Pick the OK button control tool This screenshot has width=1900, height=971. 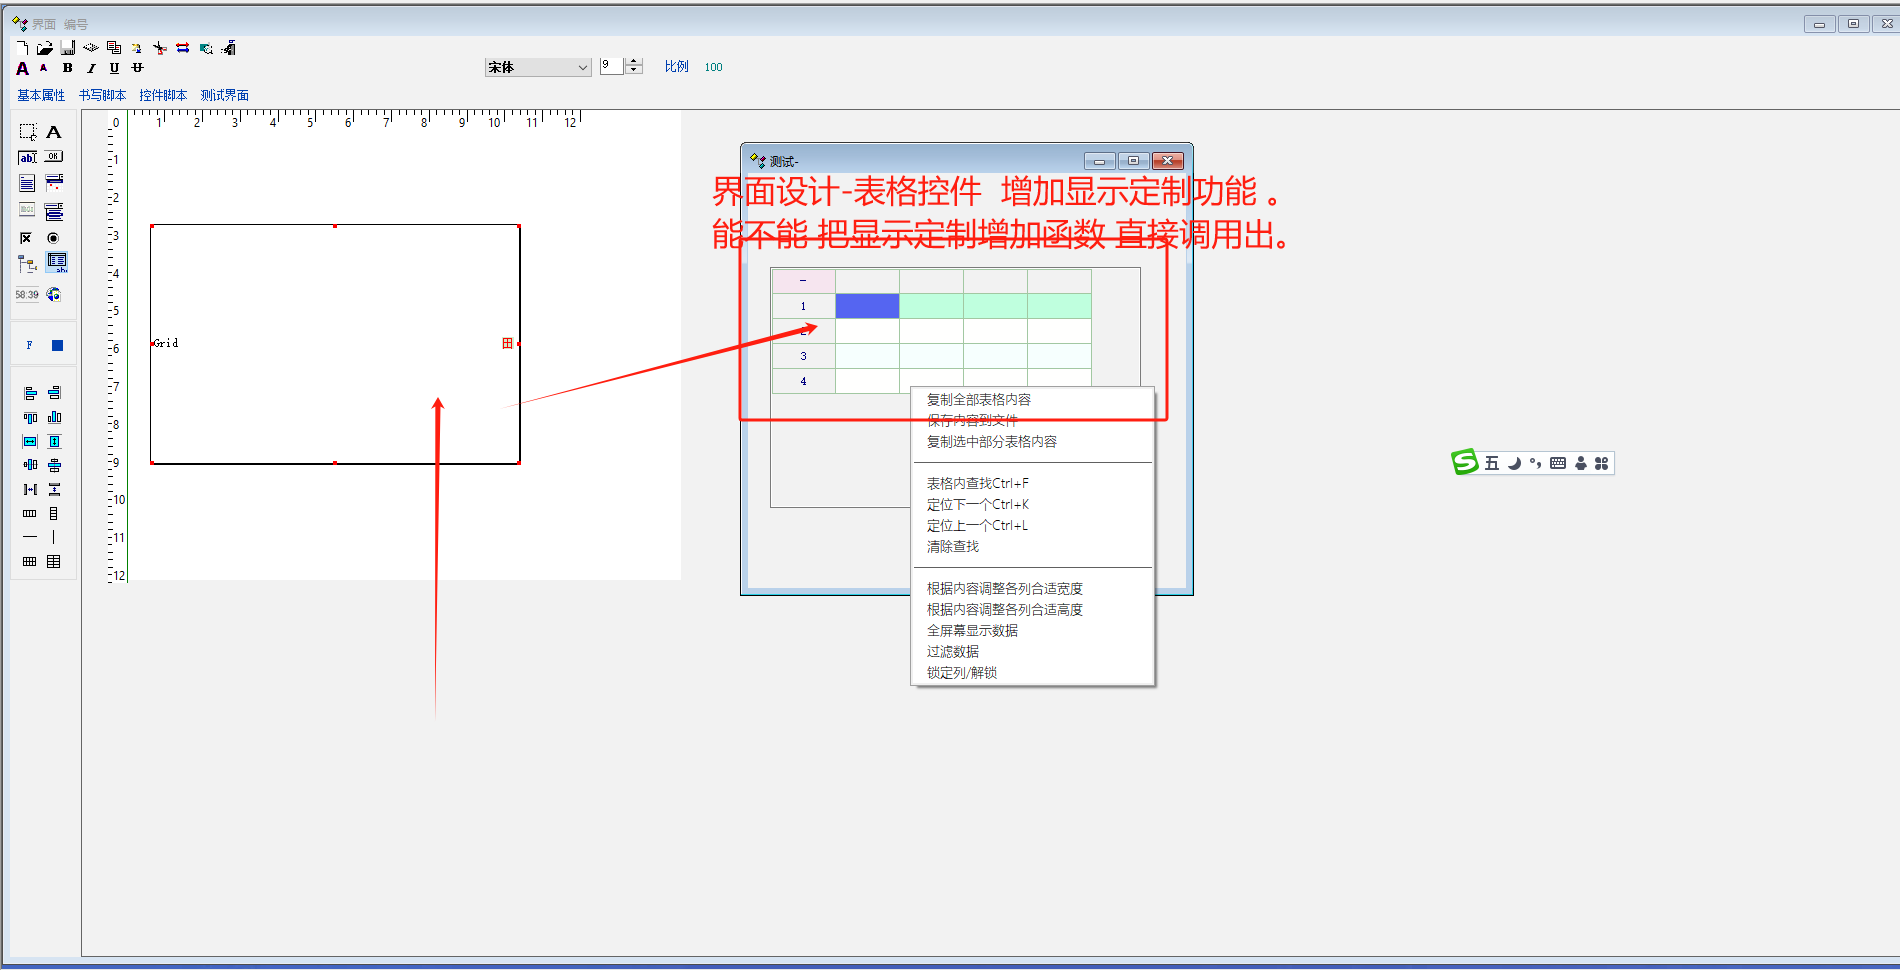[54, 157]
